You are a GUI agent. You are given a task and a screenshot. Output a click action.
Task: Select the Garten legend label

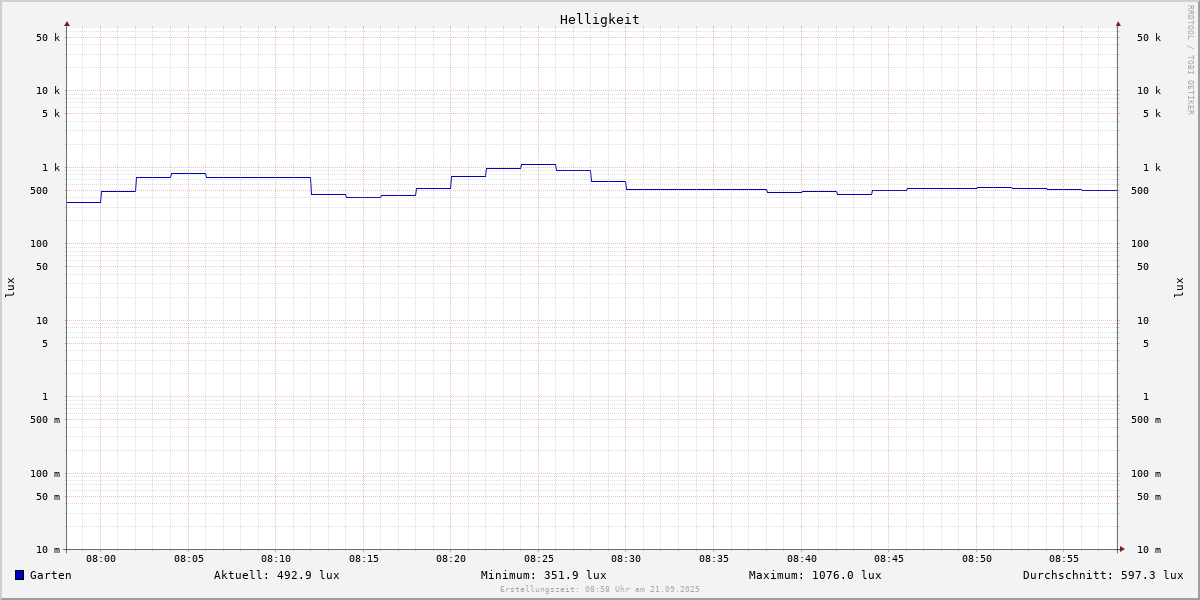pyautogui.click(x=50, y=575)
